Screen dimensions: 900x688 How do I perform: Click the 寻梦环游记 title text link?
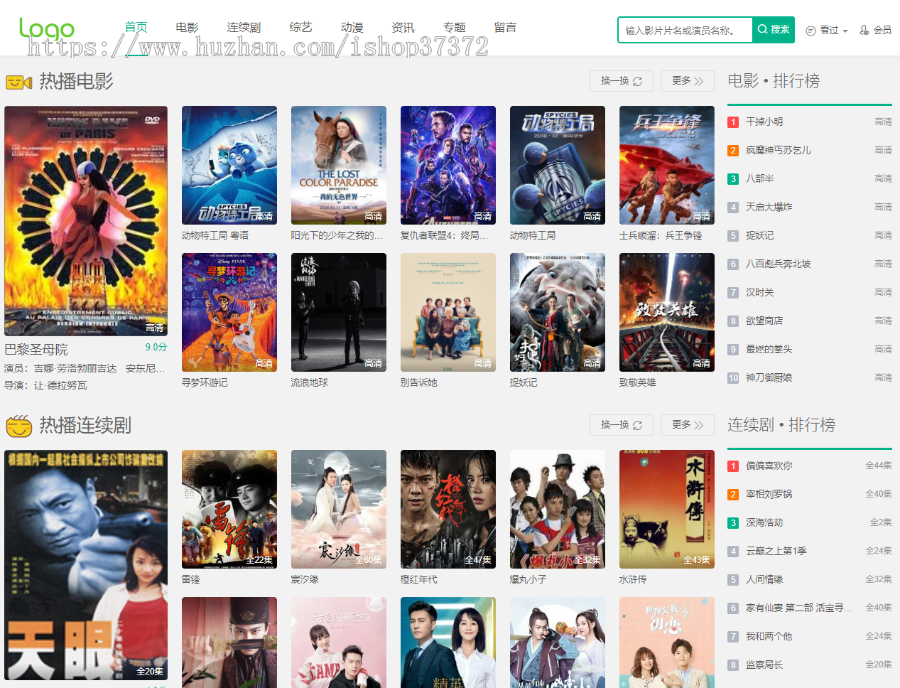click(205, 383)
